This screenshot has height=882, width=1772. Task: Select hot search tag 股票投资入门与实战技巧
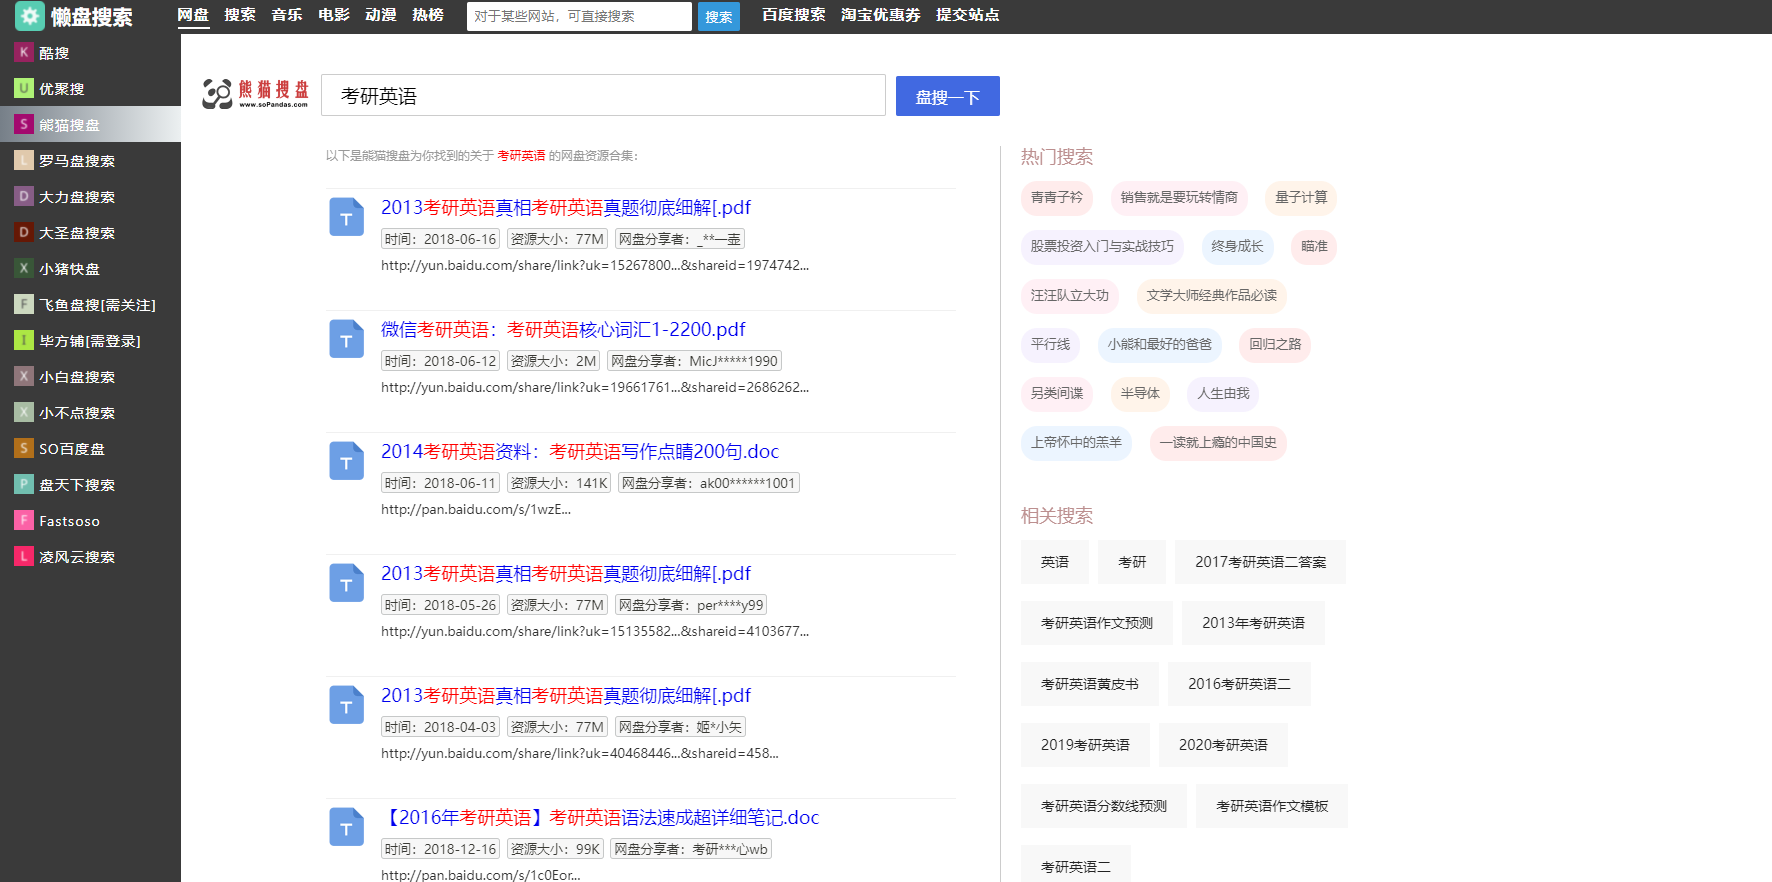pos(1102,247)
